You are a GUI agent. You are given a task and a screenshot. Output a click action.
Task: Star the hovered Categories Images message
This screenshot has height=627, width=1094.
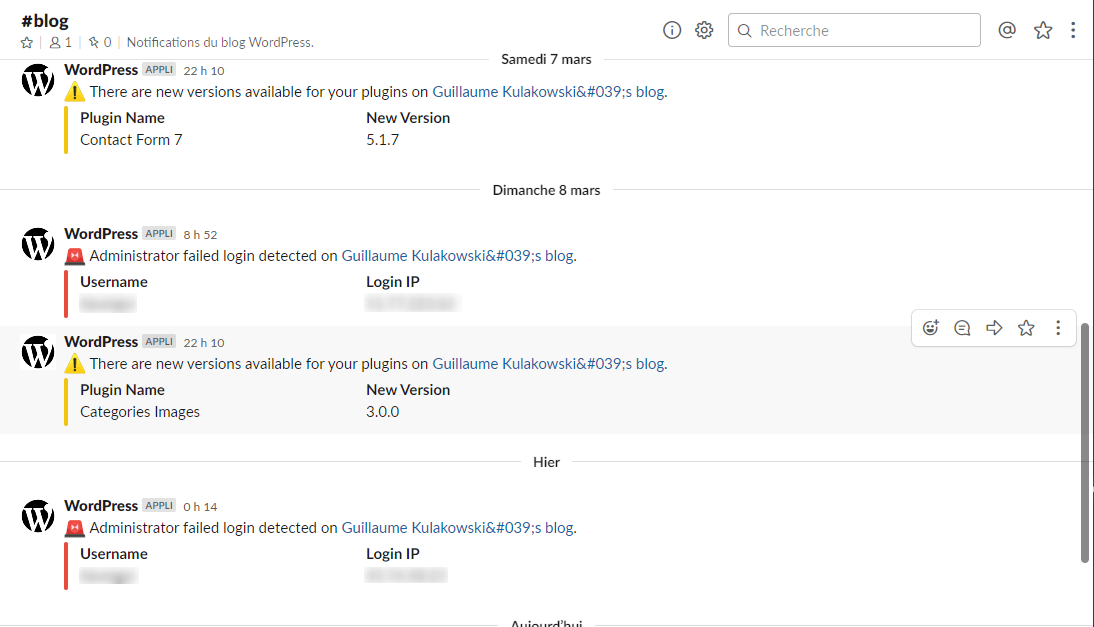click(1026, 328)
